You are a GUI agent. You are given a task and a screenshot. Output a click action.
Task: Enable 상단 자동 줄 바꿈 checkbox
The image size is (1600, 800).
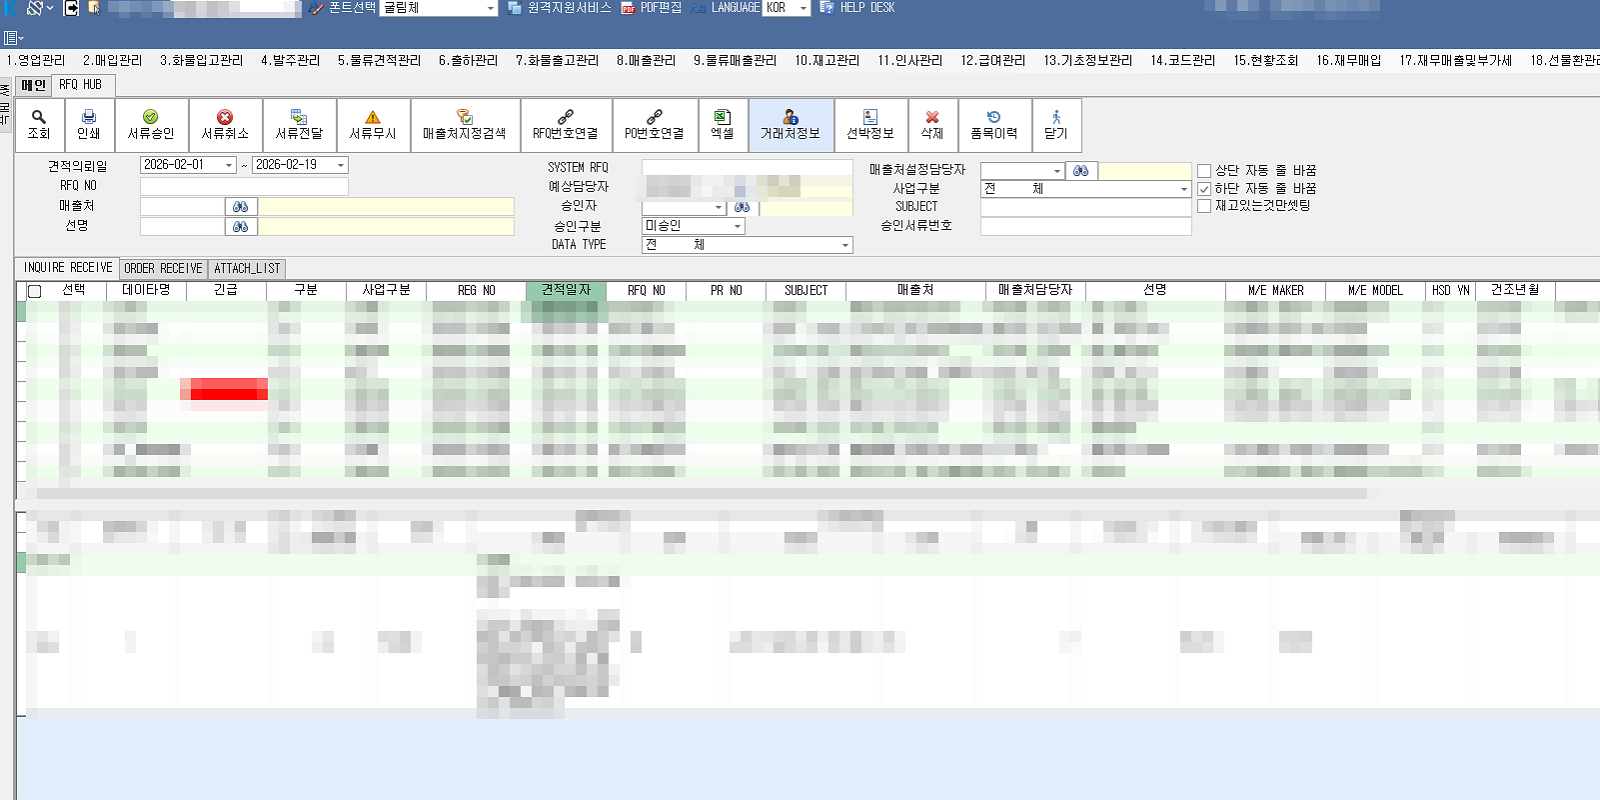tap(1204, 171)
